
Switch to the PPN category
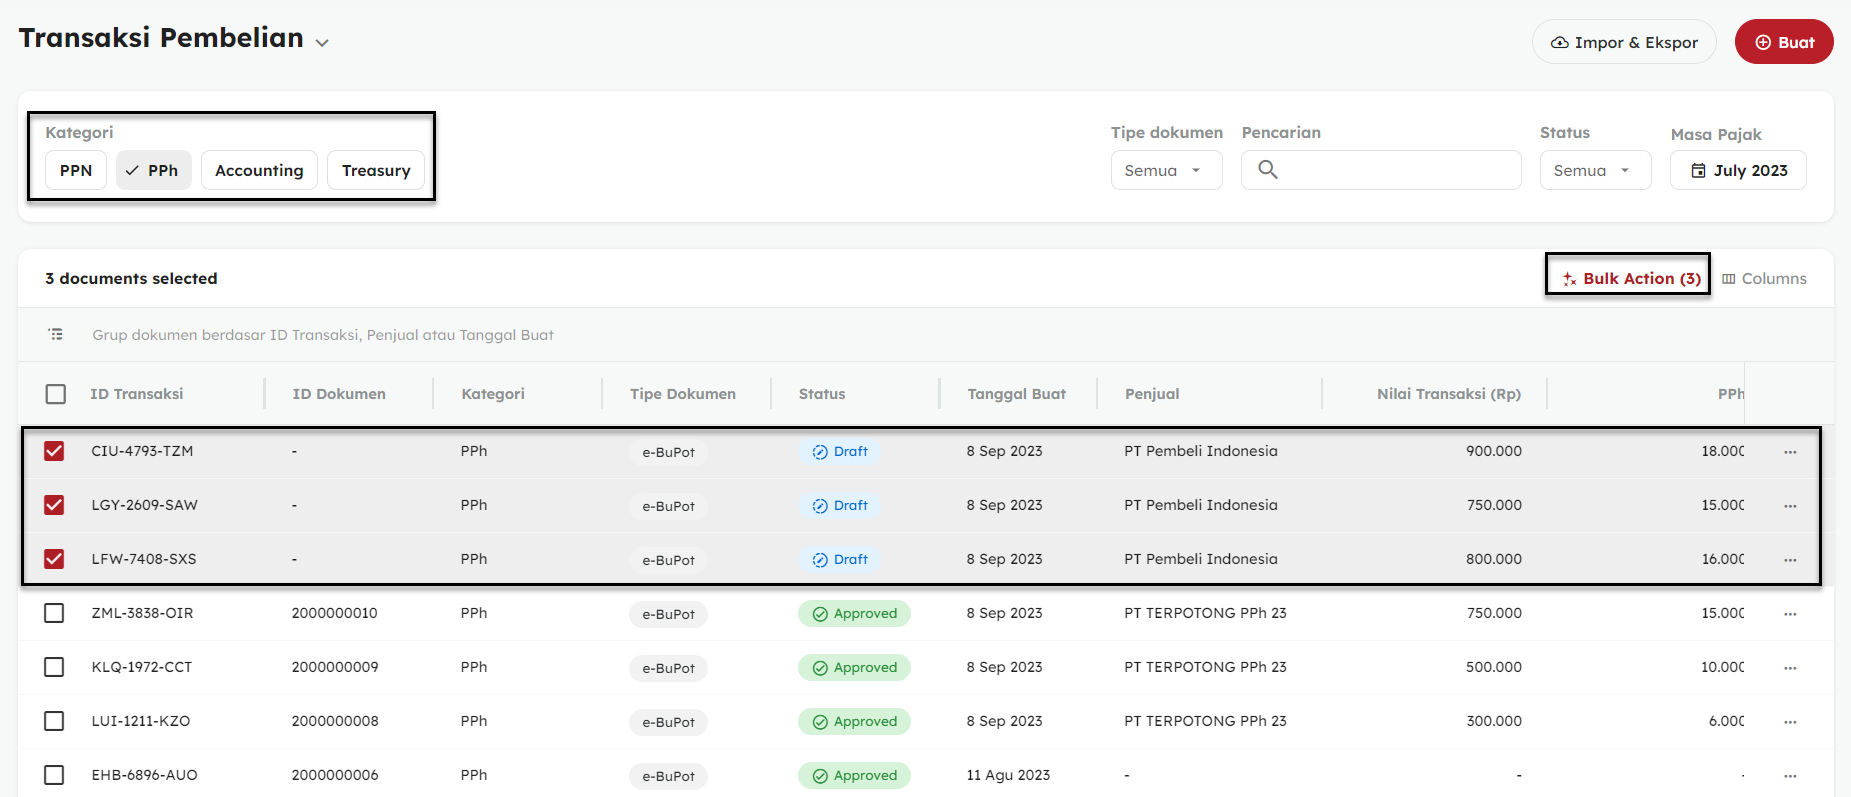coord(76,171)
